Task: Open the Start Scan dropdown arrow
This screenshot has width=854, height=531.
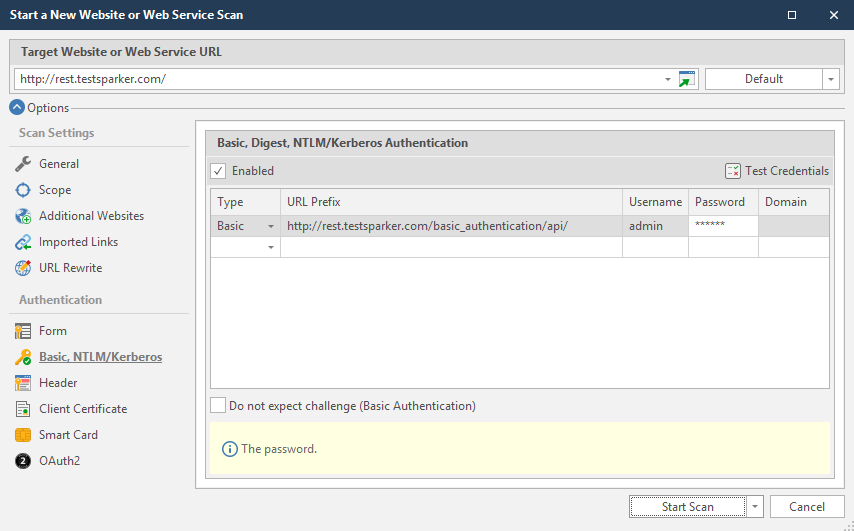Action: tap(756, 507)
